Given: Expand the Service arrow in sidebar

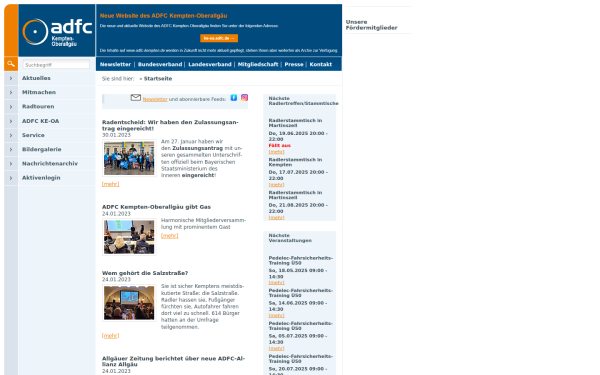Looking at the screenshot, I should (11, 135).
